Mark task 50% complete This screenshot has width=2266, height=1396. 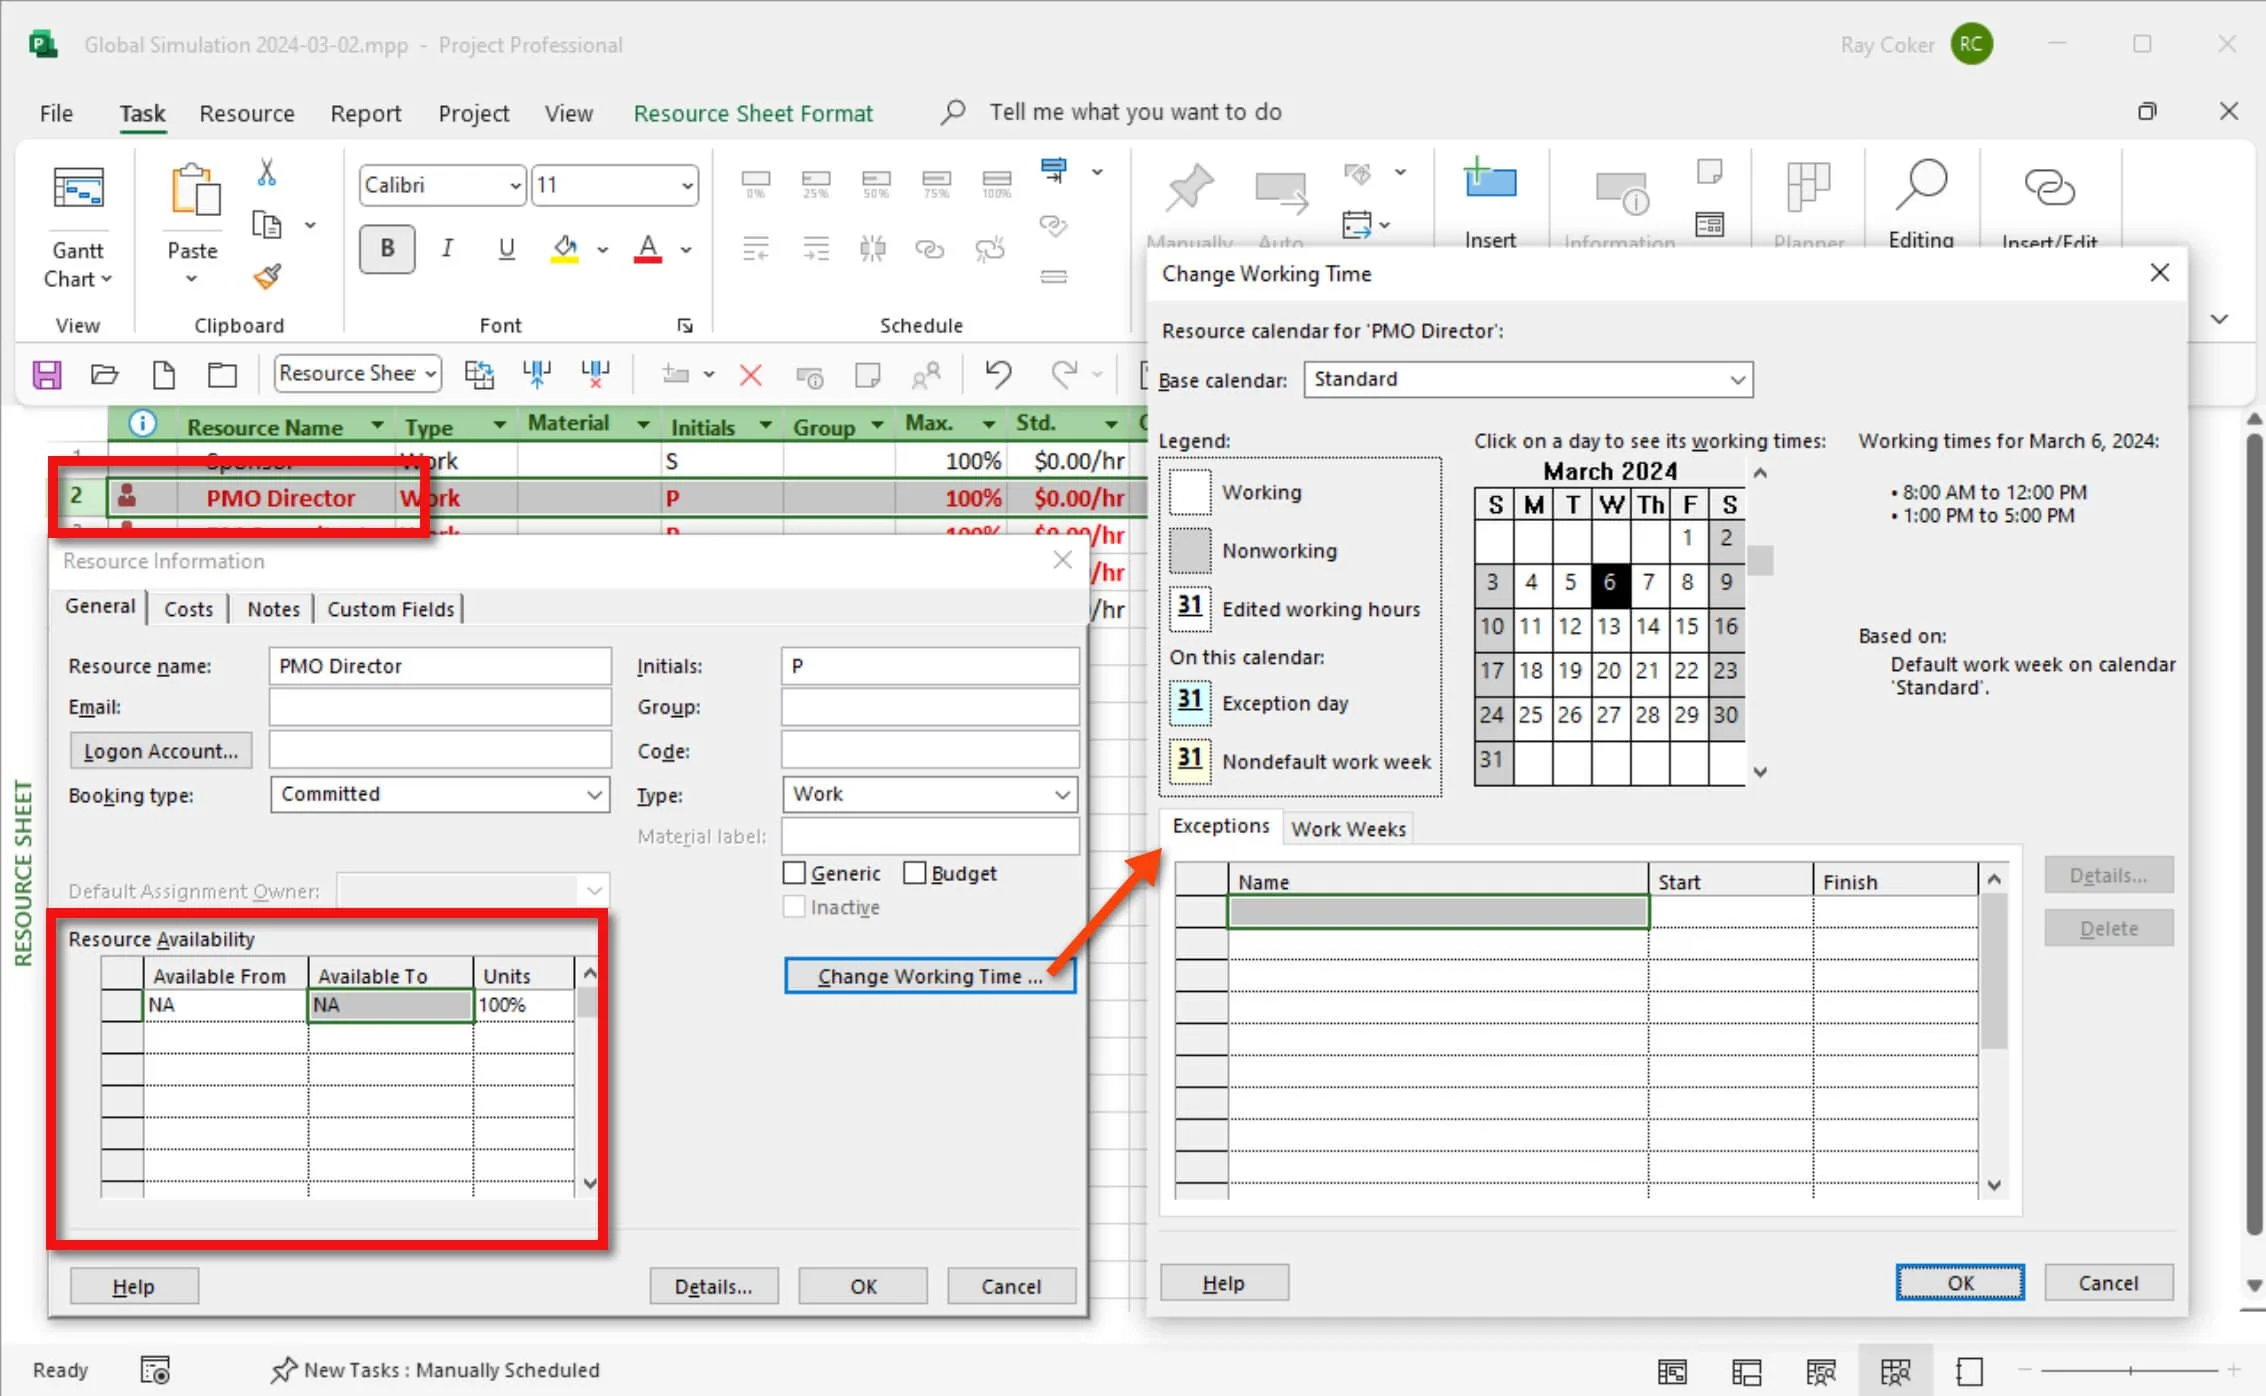click(876, 184)
